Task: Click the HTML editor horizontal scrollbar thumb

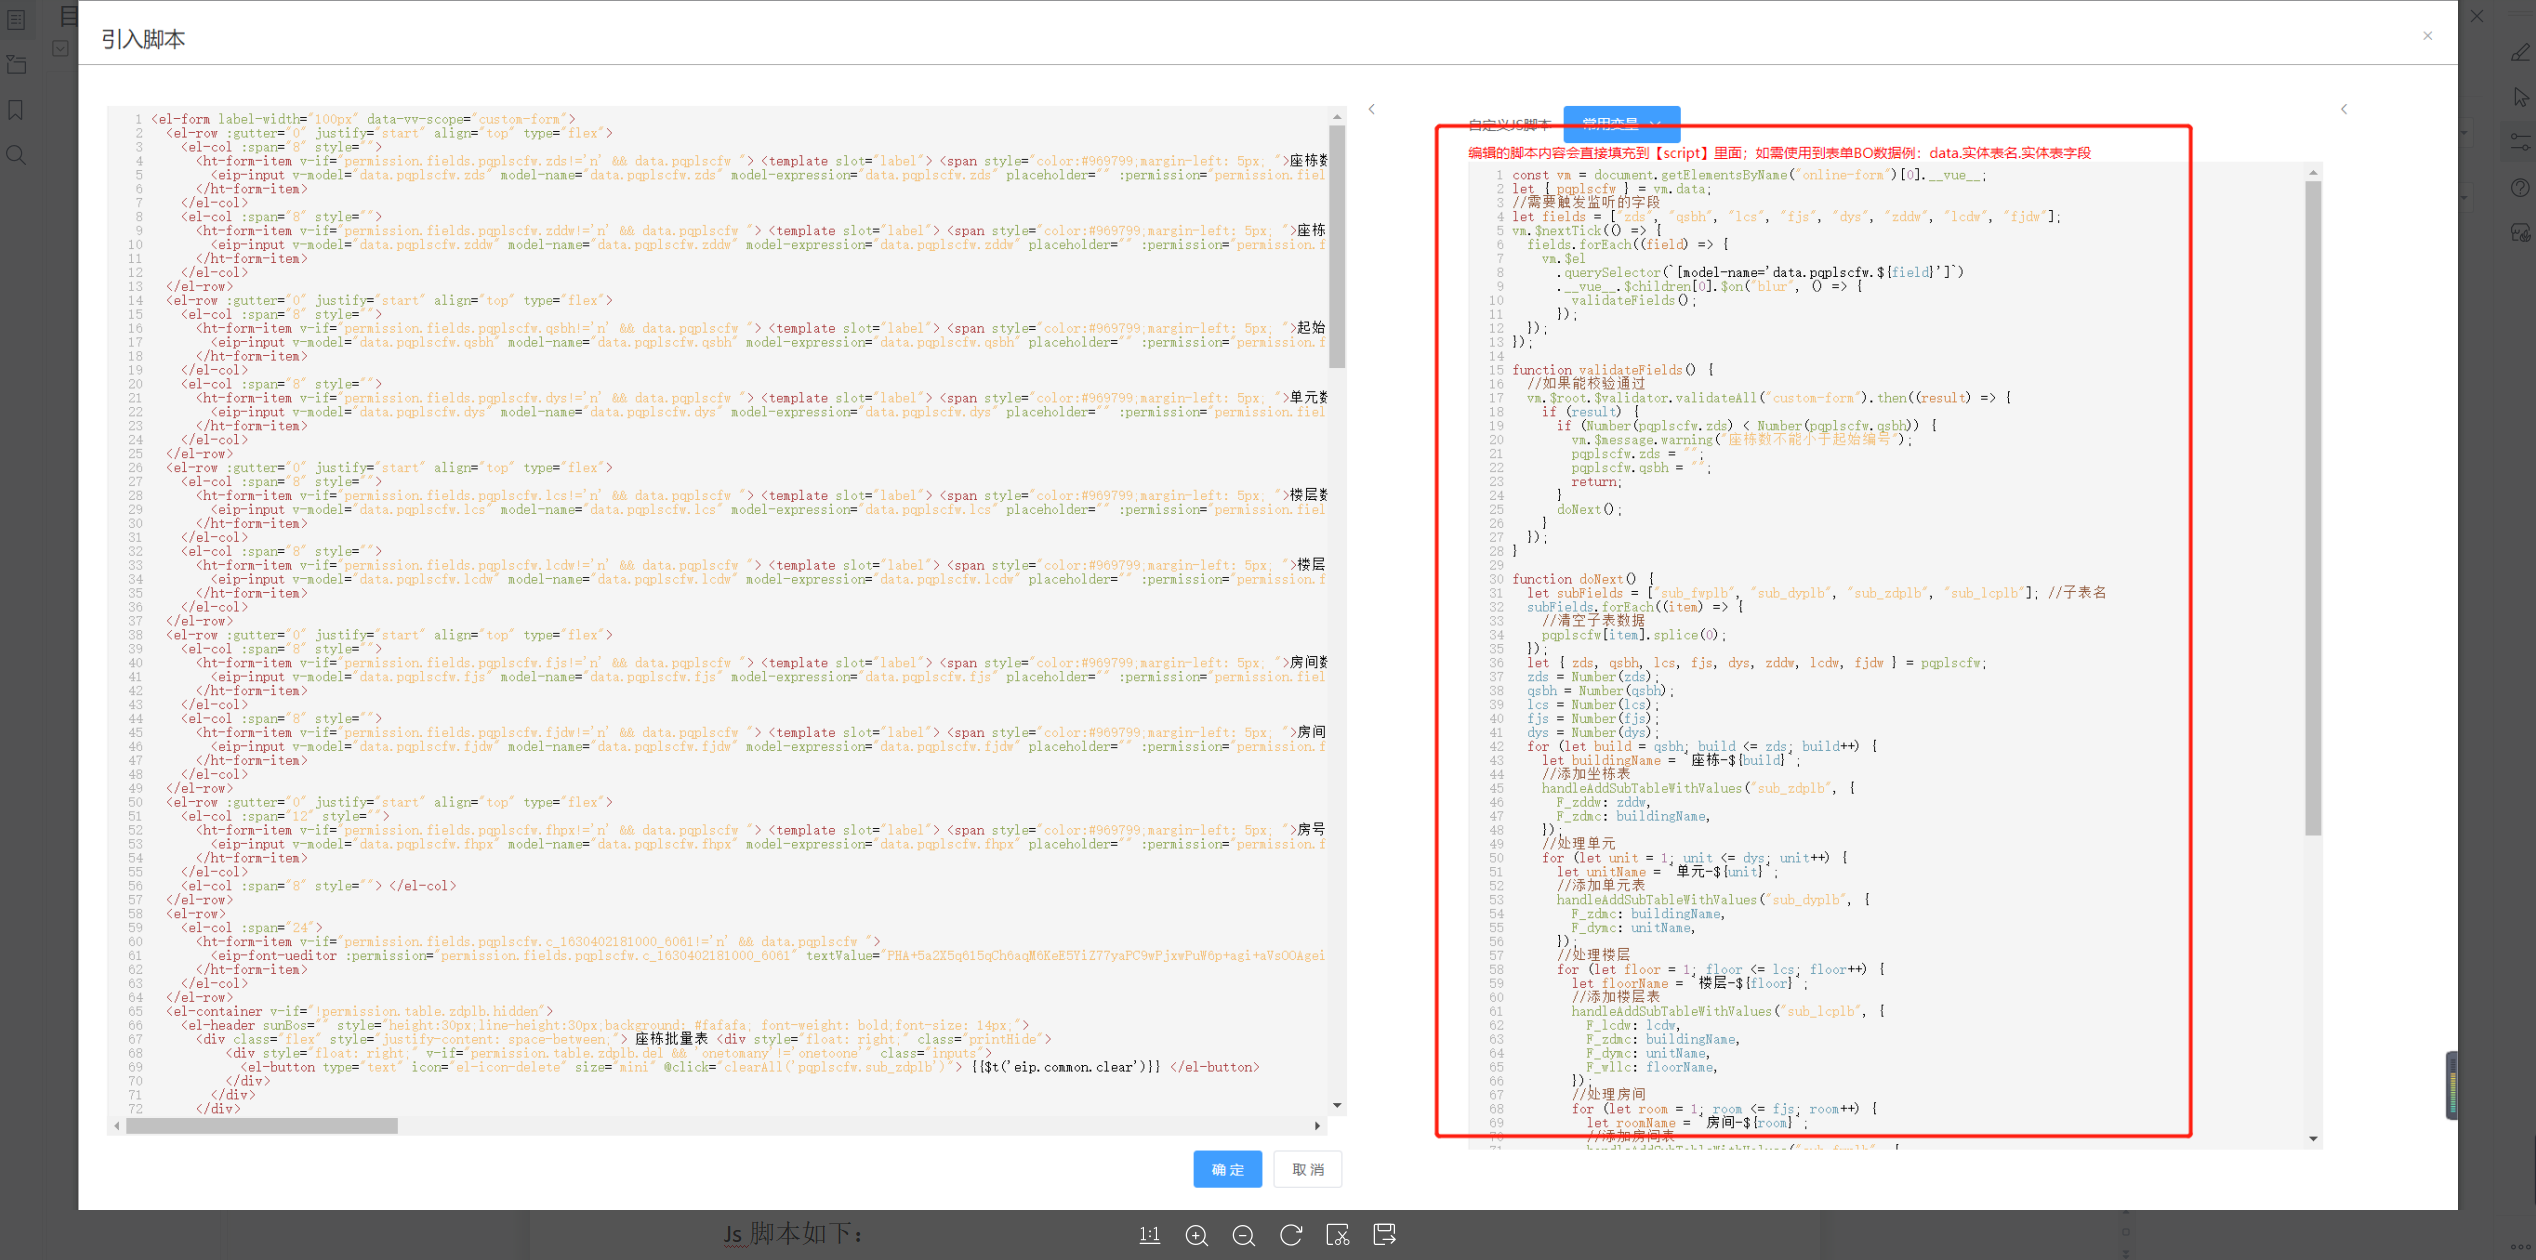Action: (x=262, y=1126)
